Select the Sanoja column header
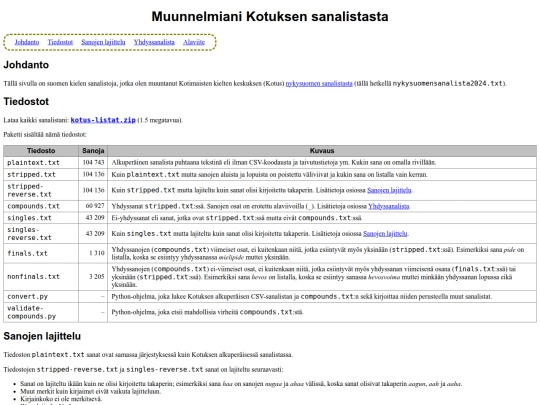 click(x=93, y=151)
